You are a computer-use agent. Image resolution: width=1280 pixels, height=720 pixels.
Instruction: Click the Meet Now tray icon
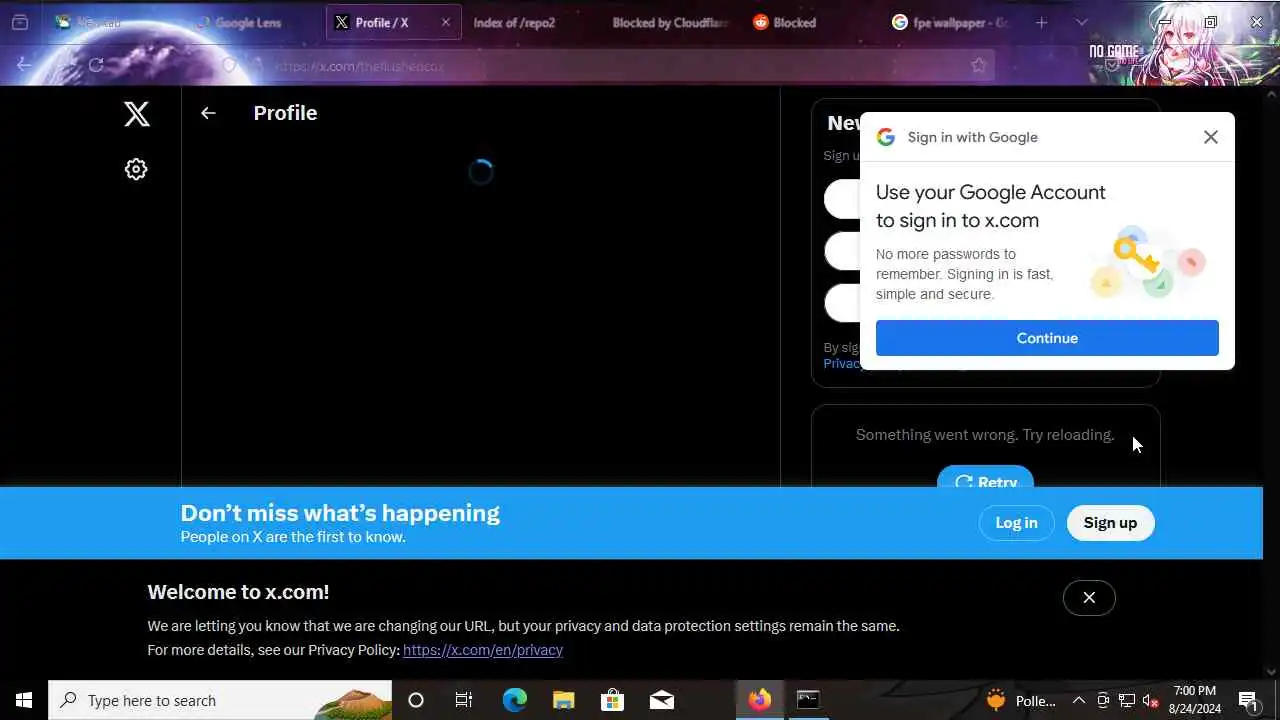tap(1103, 700)
